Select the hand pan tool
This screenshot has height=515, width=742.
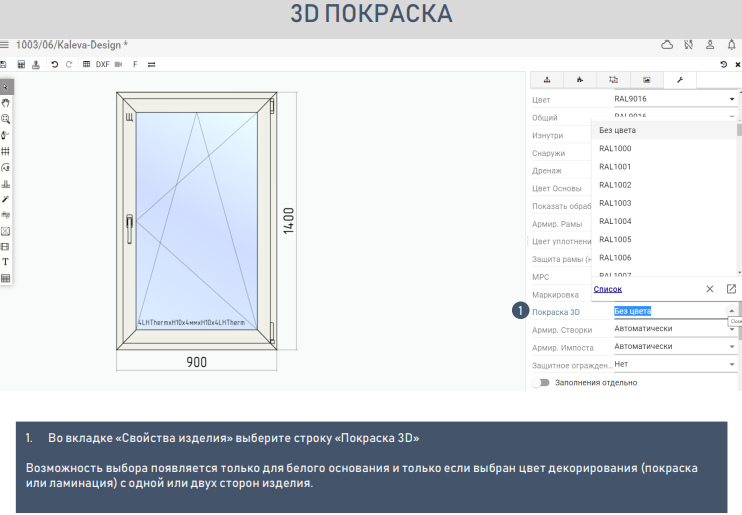pyautogui.click(x=6, y=103)
